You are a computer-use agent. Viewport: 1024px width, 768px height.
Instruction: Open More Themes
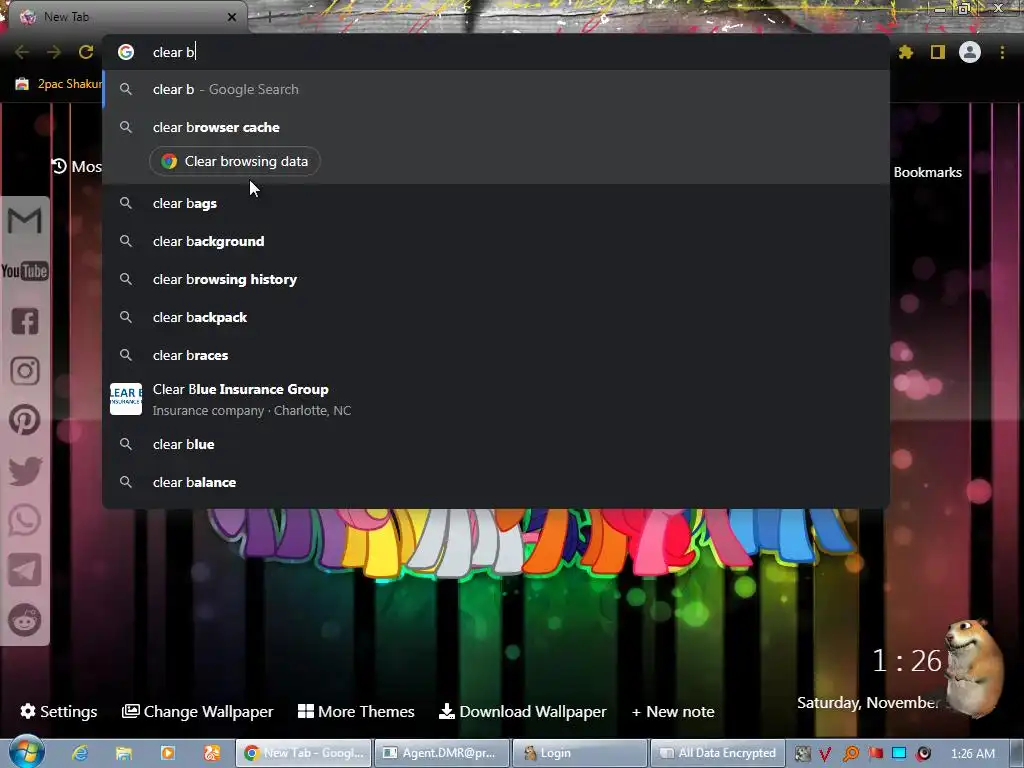pyautogui.click(x=356, y=711)
